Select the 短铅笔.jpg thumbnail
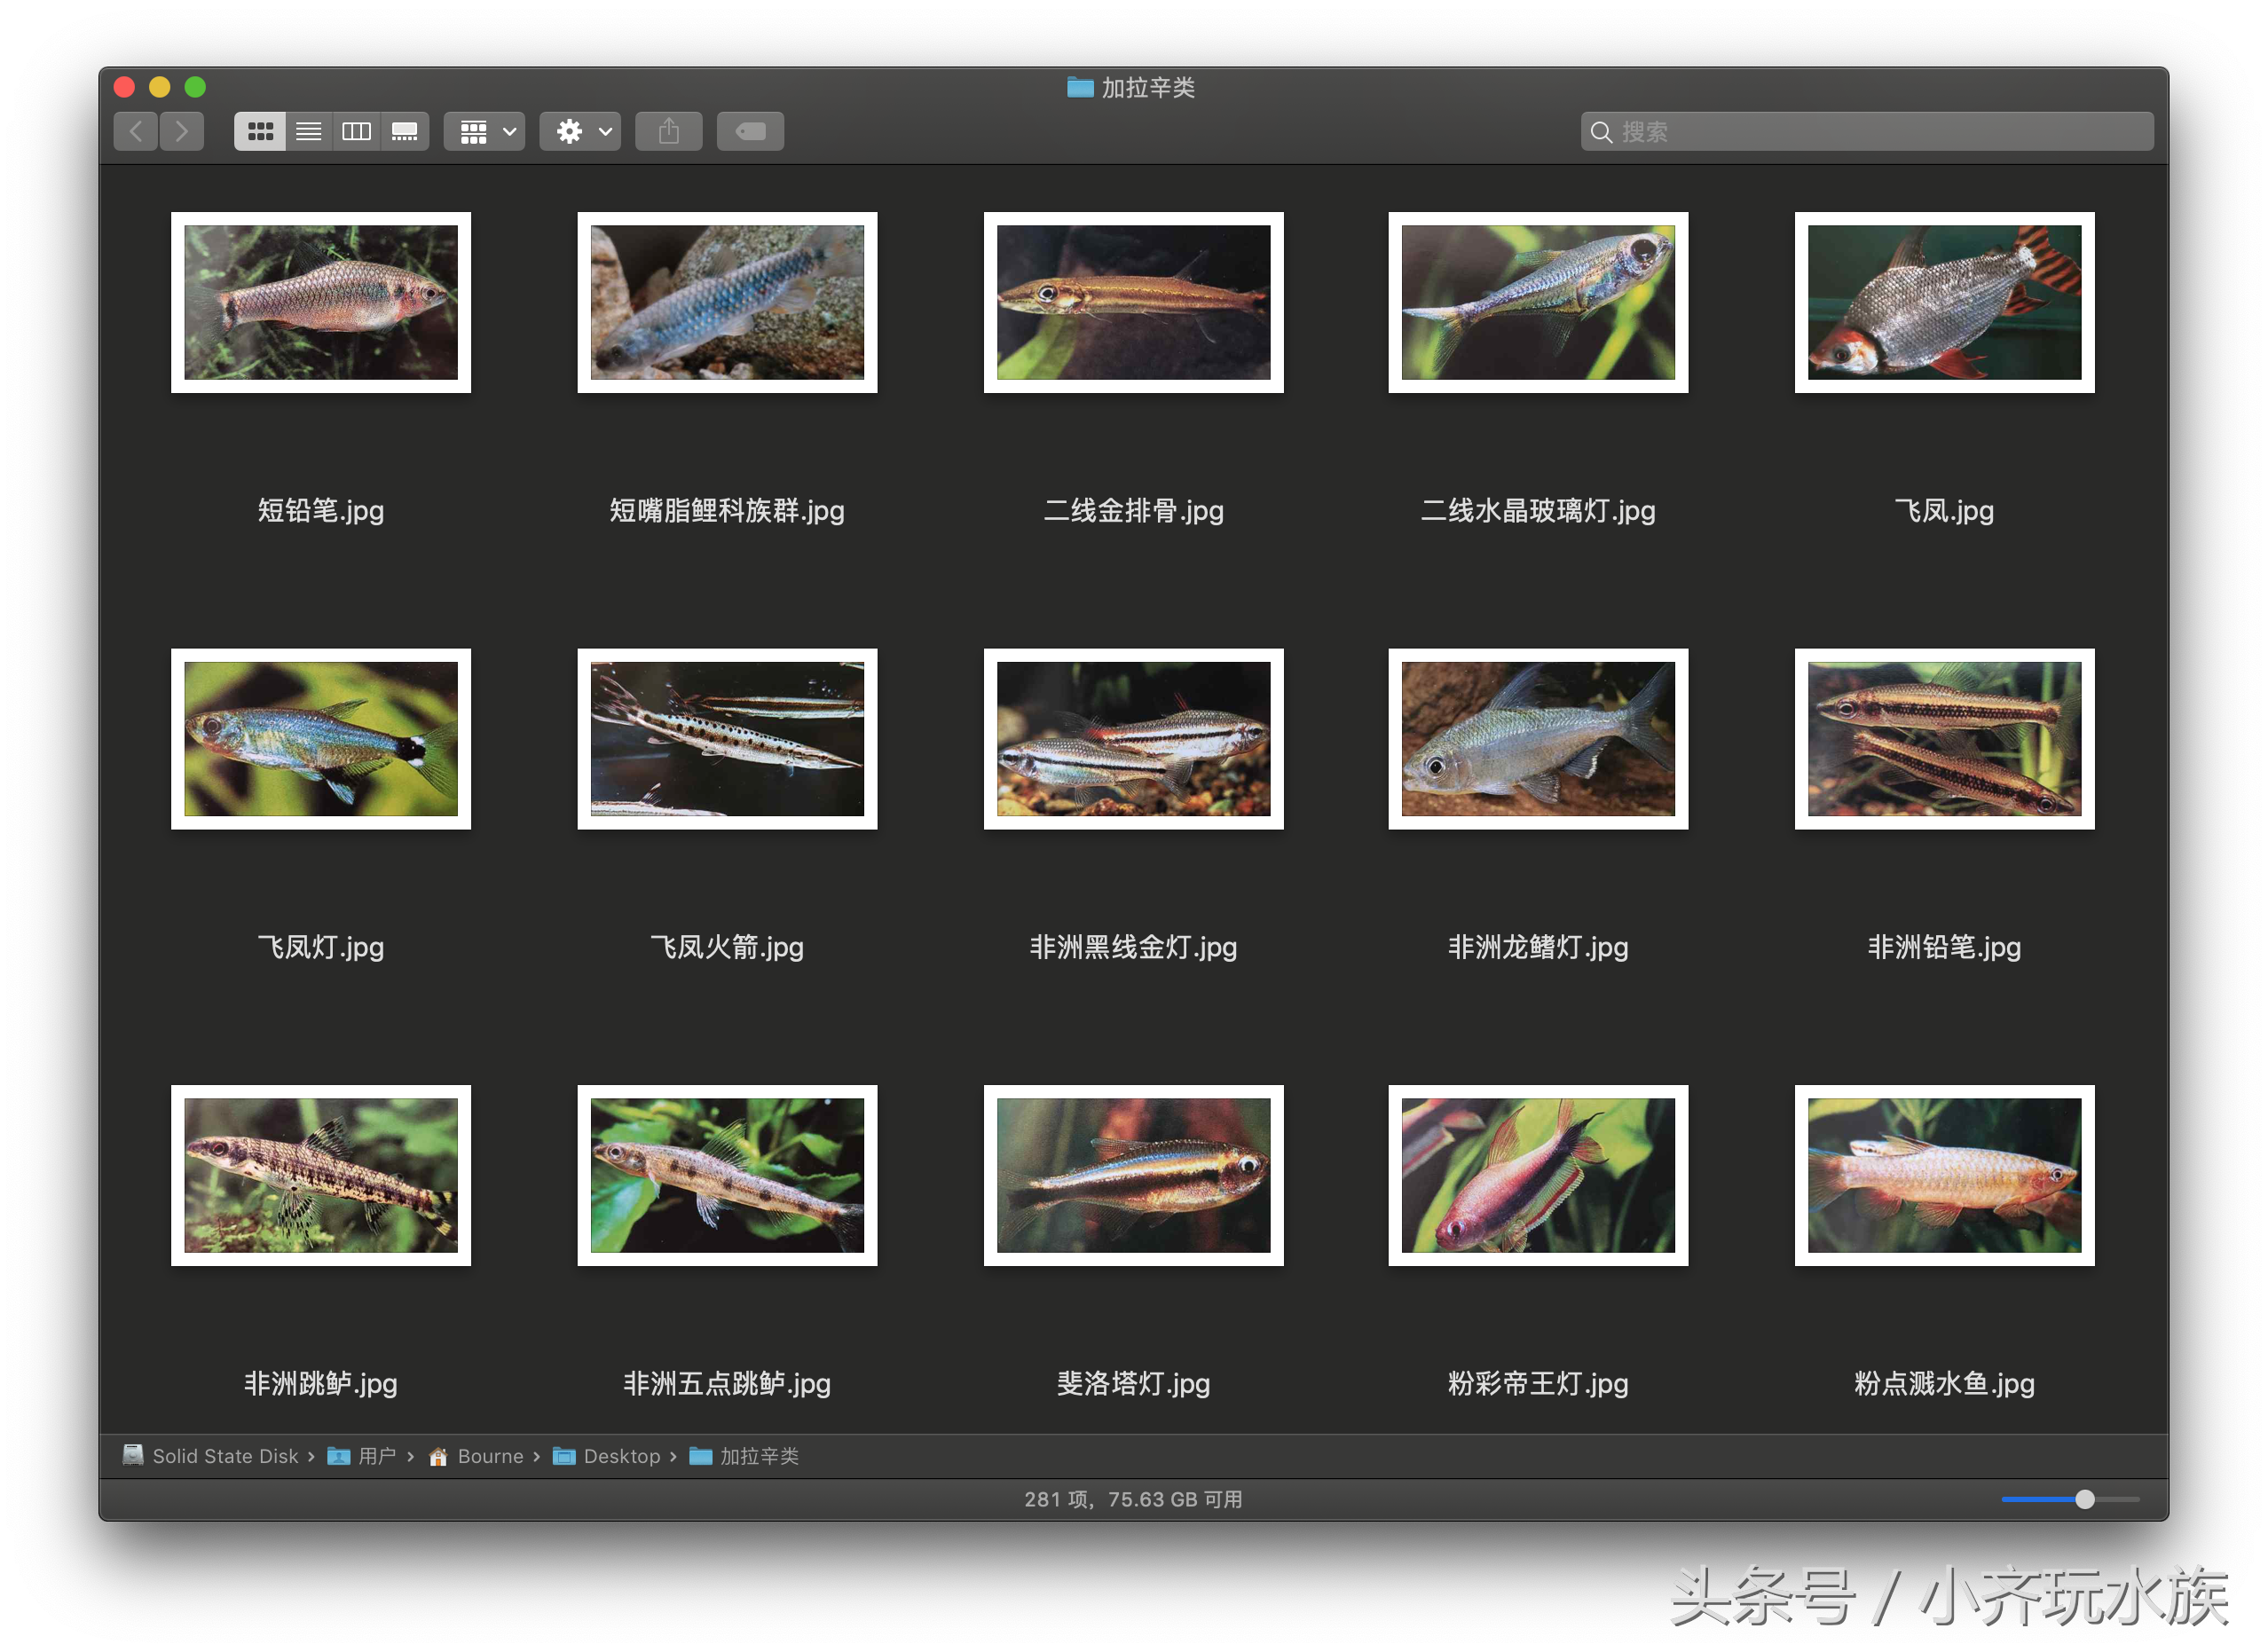Screen dimensions: 2268x1652 (x=321, y=302)
